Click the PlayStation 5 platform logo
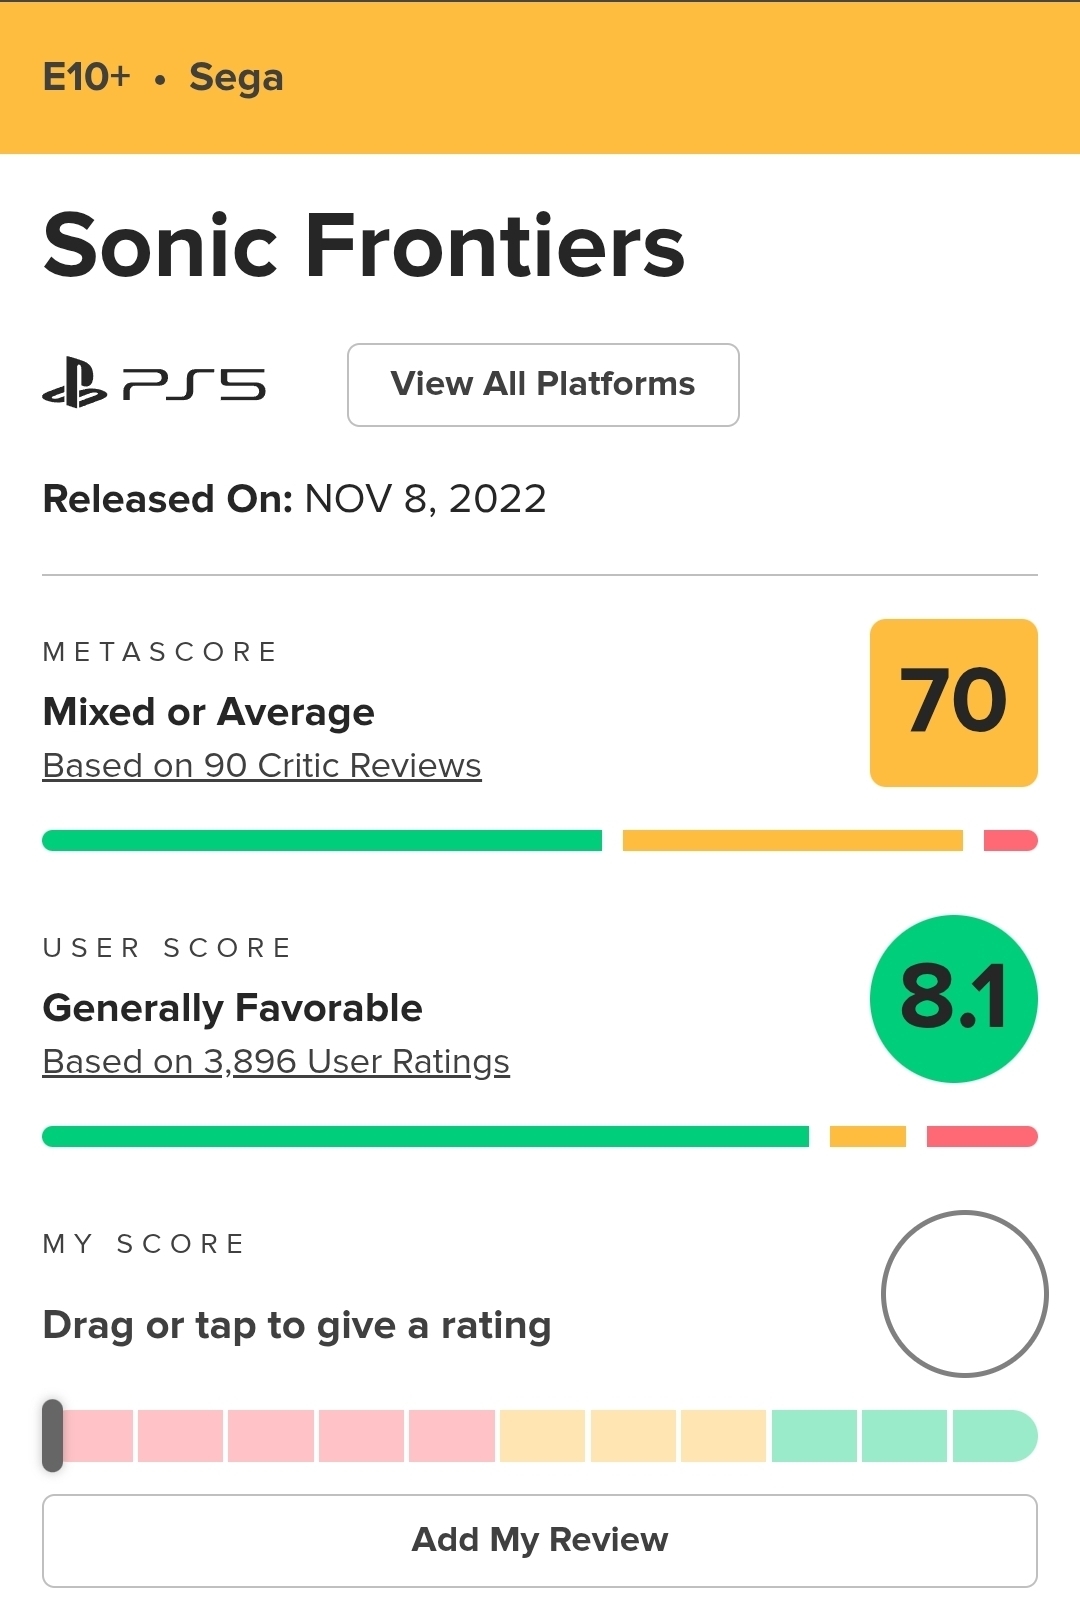 click(154, 385)
